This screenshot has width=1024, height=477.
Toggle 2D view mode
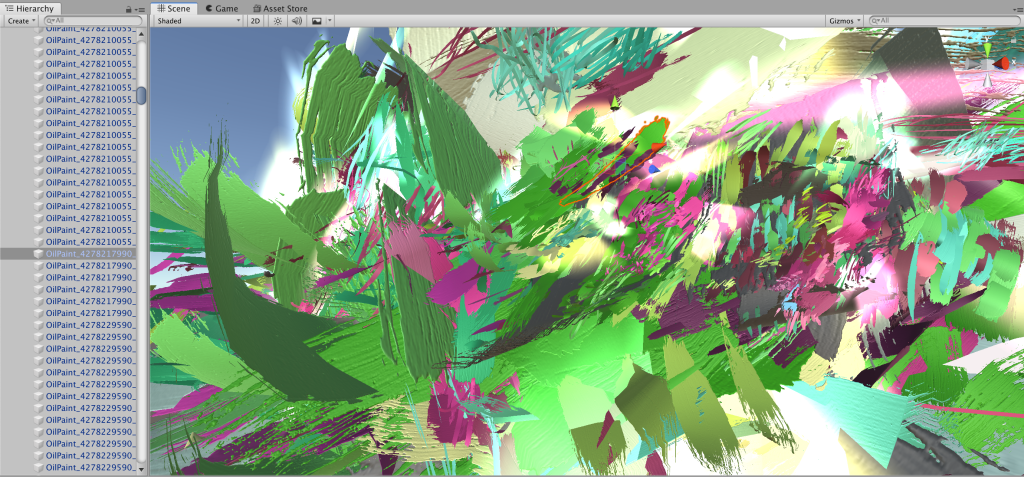coord(255,20)
